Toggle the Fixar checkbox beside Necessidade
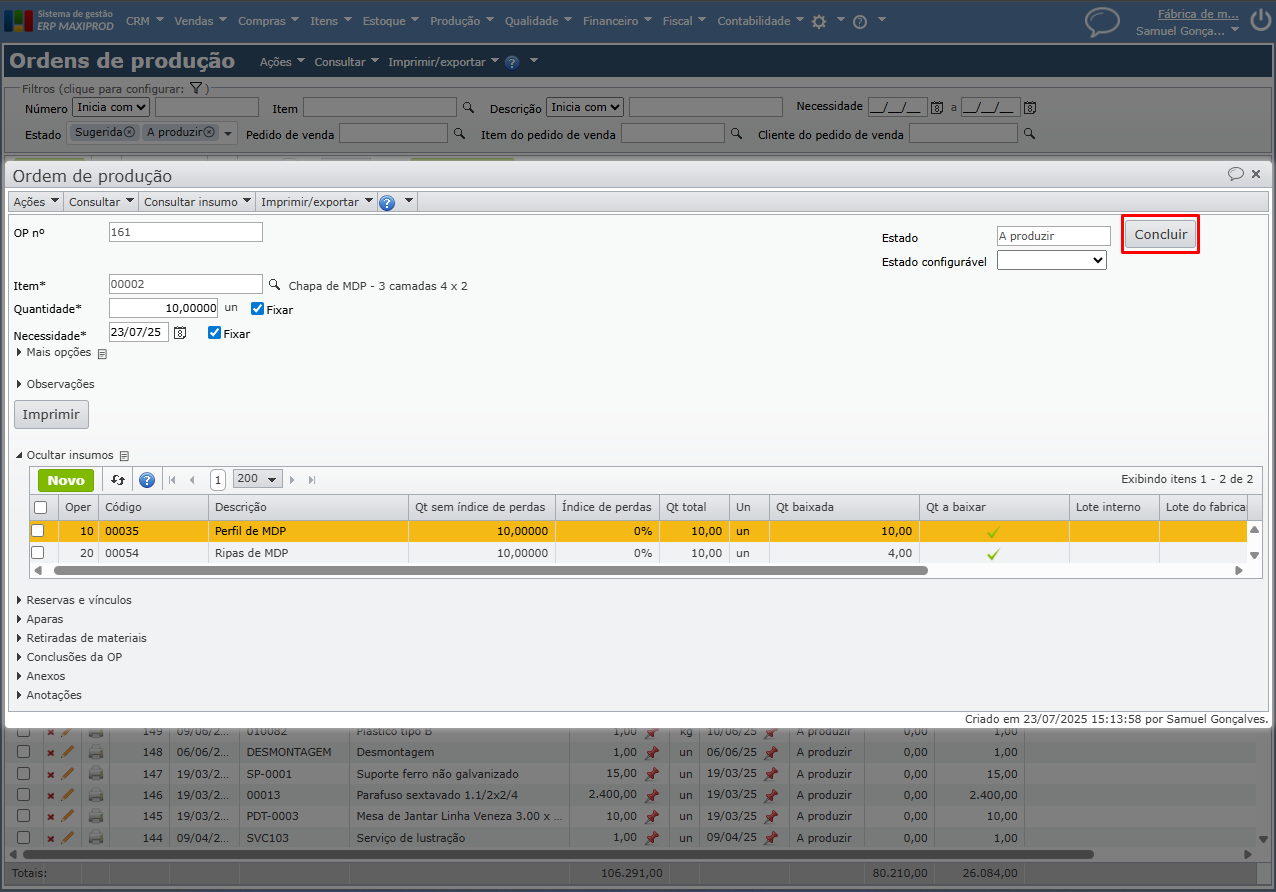This screenshot has height=892, width=1276. point(214,333)
